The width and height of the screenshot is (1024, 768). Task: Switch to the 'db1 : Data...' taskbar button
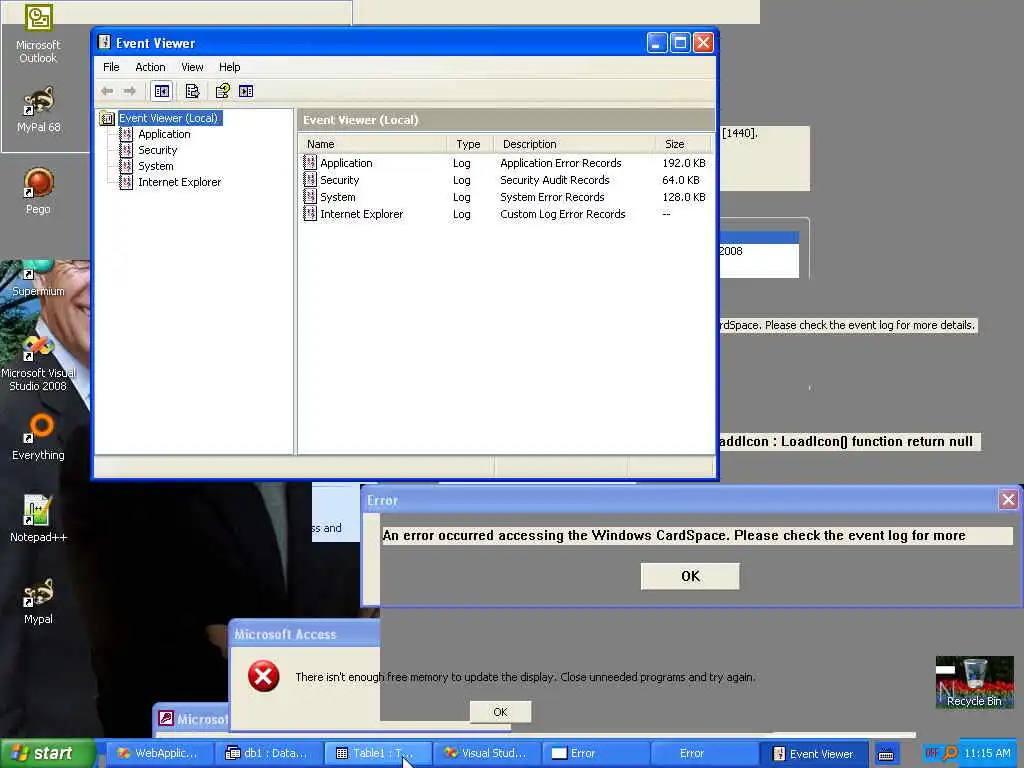tap(269, 754)
